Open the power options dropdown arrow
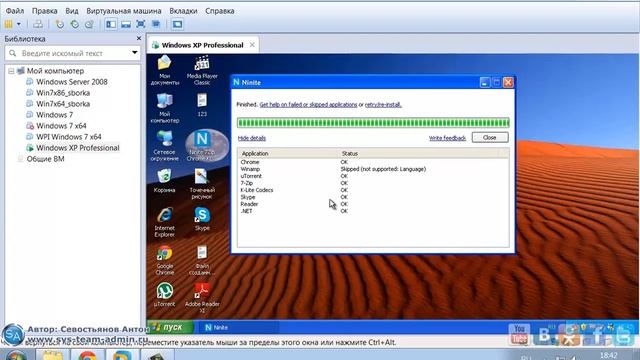 pyautogui.click(x=18, y=24)
